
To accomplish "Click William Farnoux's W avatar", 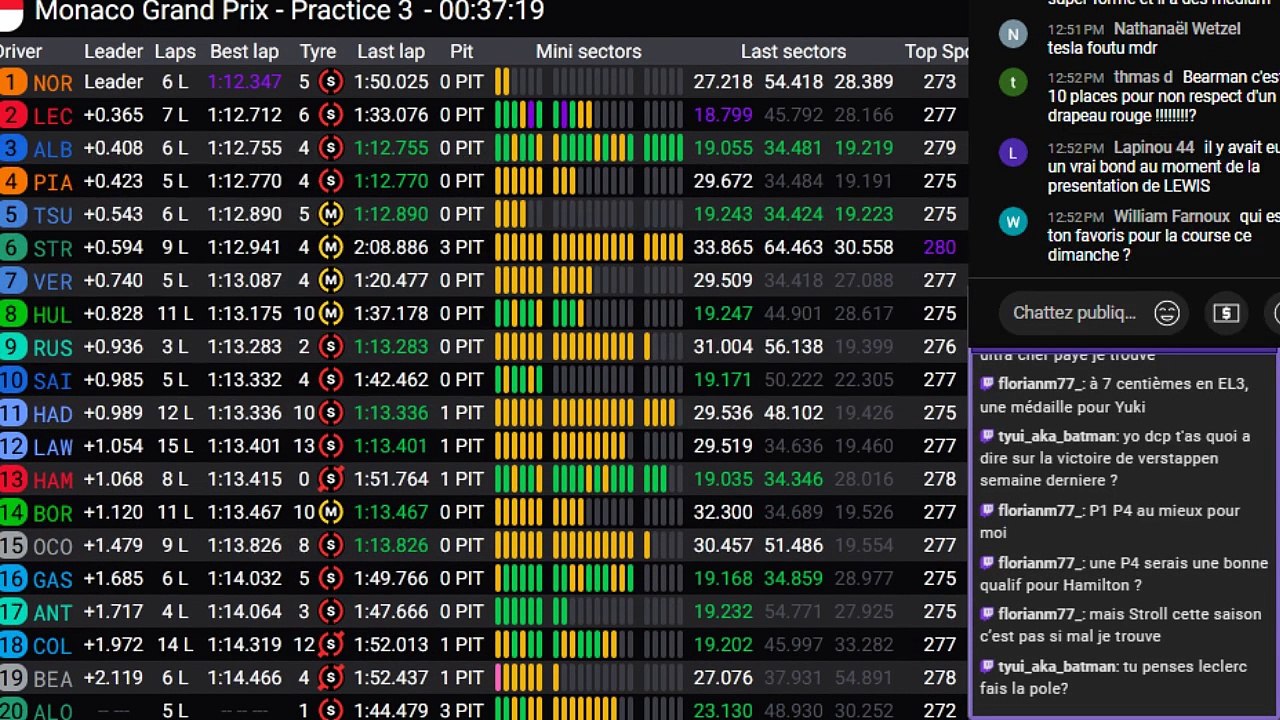I will click(1013, 221).
